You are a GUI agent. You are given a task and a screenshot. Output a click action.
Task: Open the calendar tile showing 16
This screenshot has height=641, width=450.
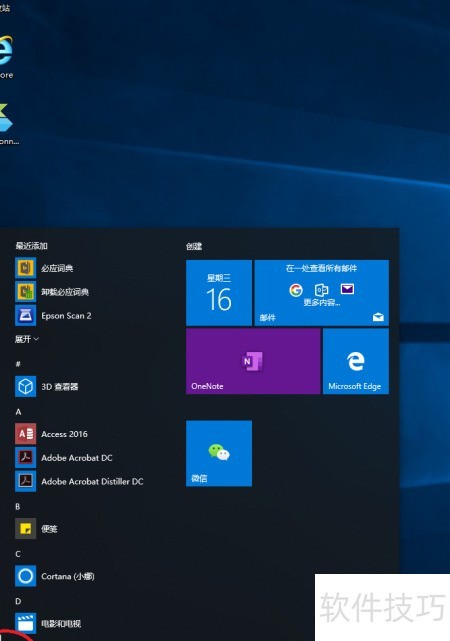click(x=219, y=293)
